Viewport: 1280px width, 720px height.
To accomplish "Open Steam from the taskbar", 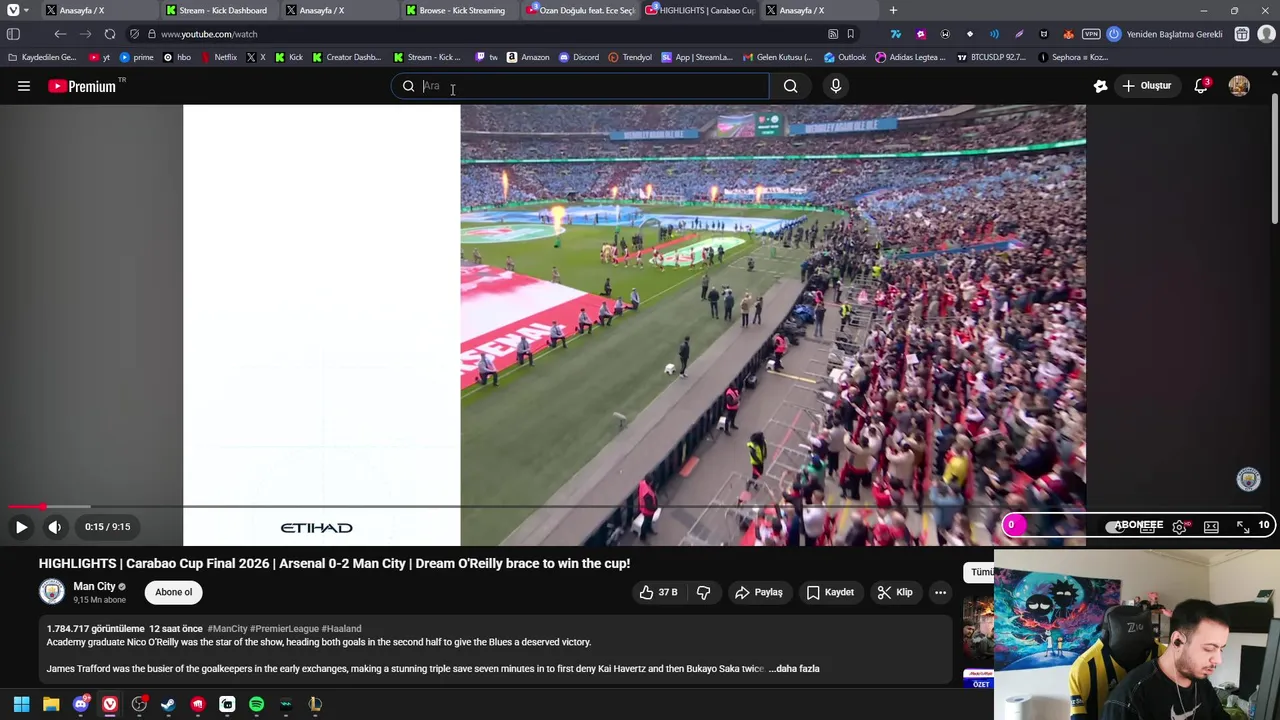I will click(x=168, y=704).
